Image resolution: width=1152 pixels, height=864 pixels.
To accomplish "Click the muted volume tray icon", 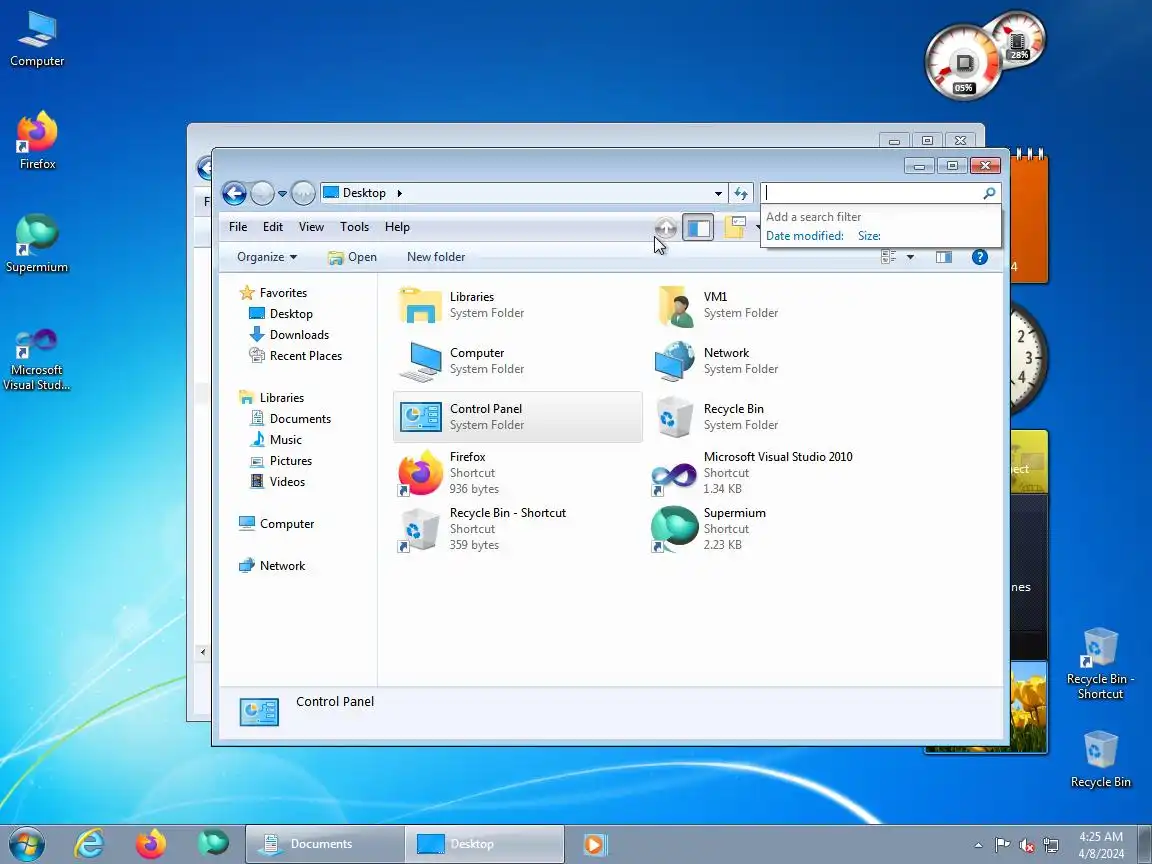I will pos(1027,846).
